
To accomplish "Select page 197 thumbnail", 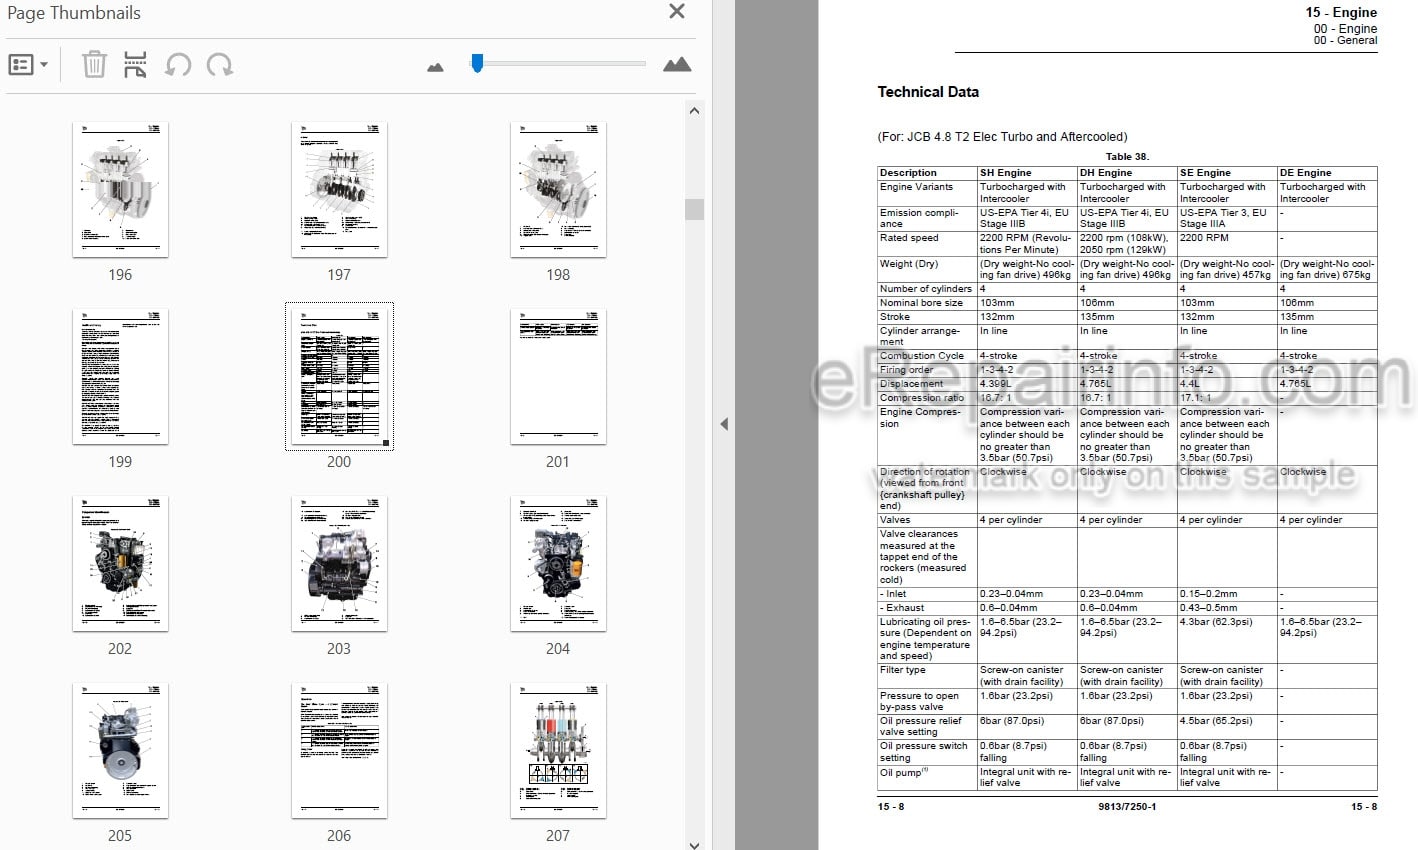I will click(x=339, y=190).
